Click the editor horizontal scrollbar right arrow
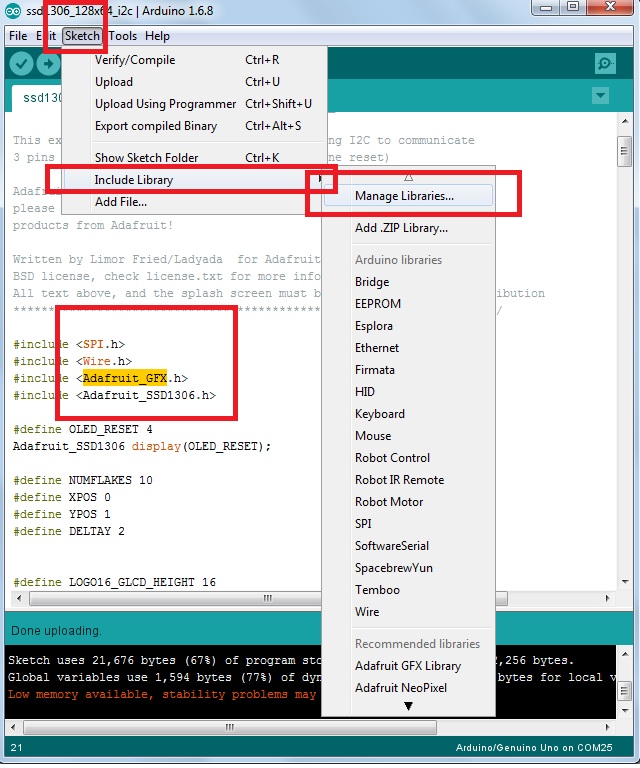The height and width of the screenshot is (768, 640). tap(608, 598)
